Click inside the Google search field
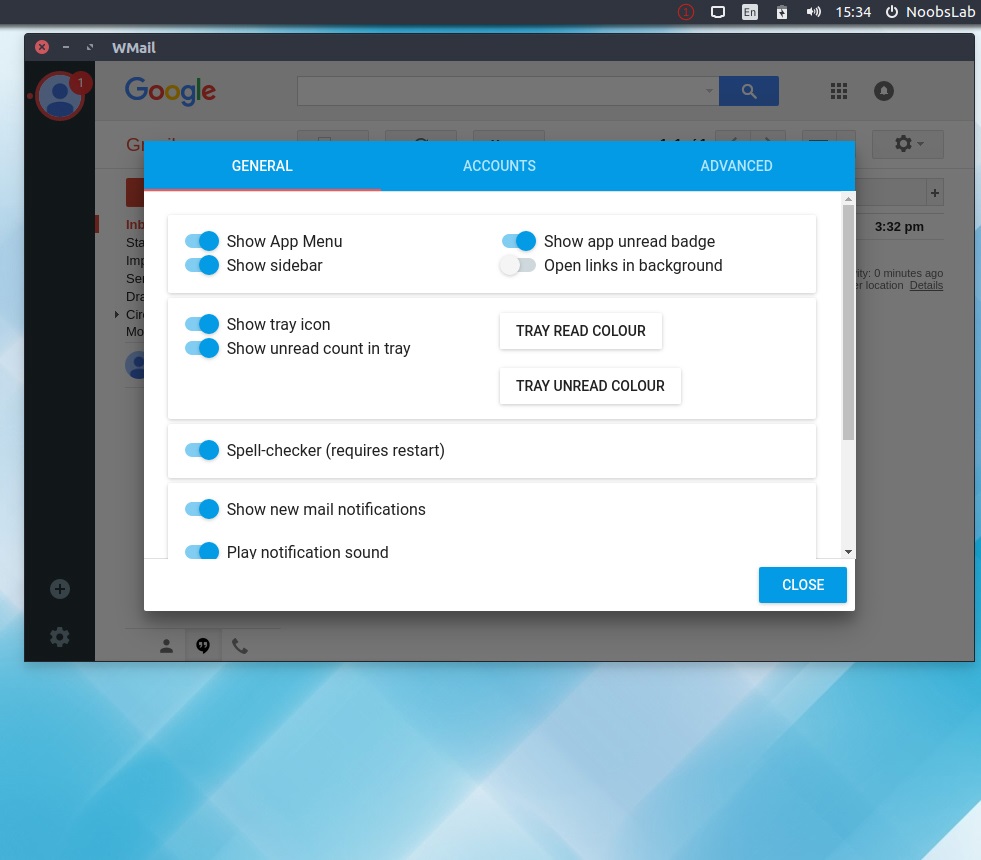The image size is (981, 860). pyautogui.click(x=500, y=90)
